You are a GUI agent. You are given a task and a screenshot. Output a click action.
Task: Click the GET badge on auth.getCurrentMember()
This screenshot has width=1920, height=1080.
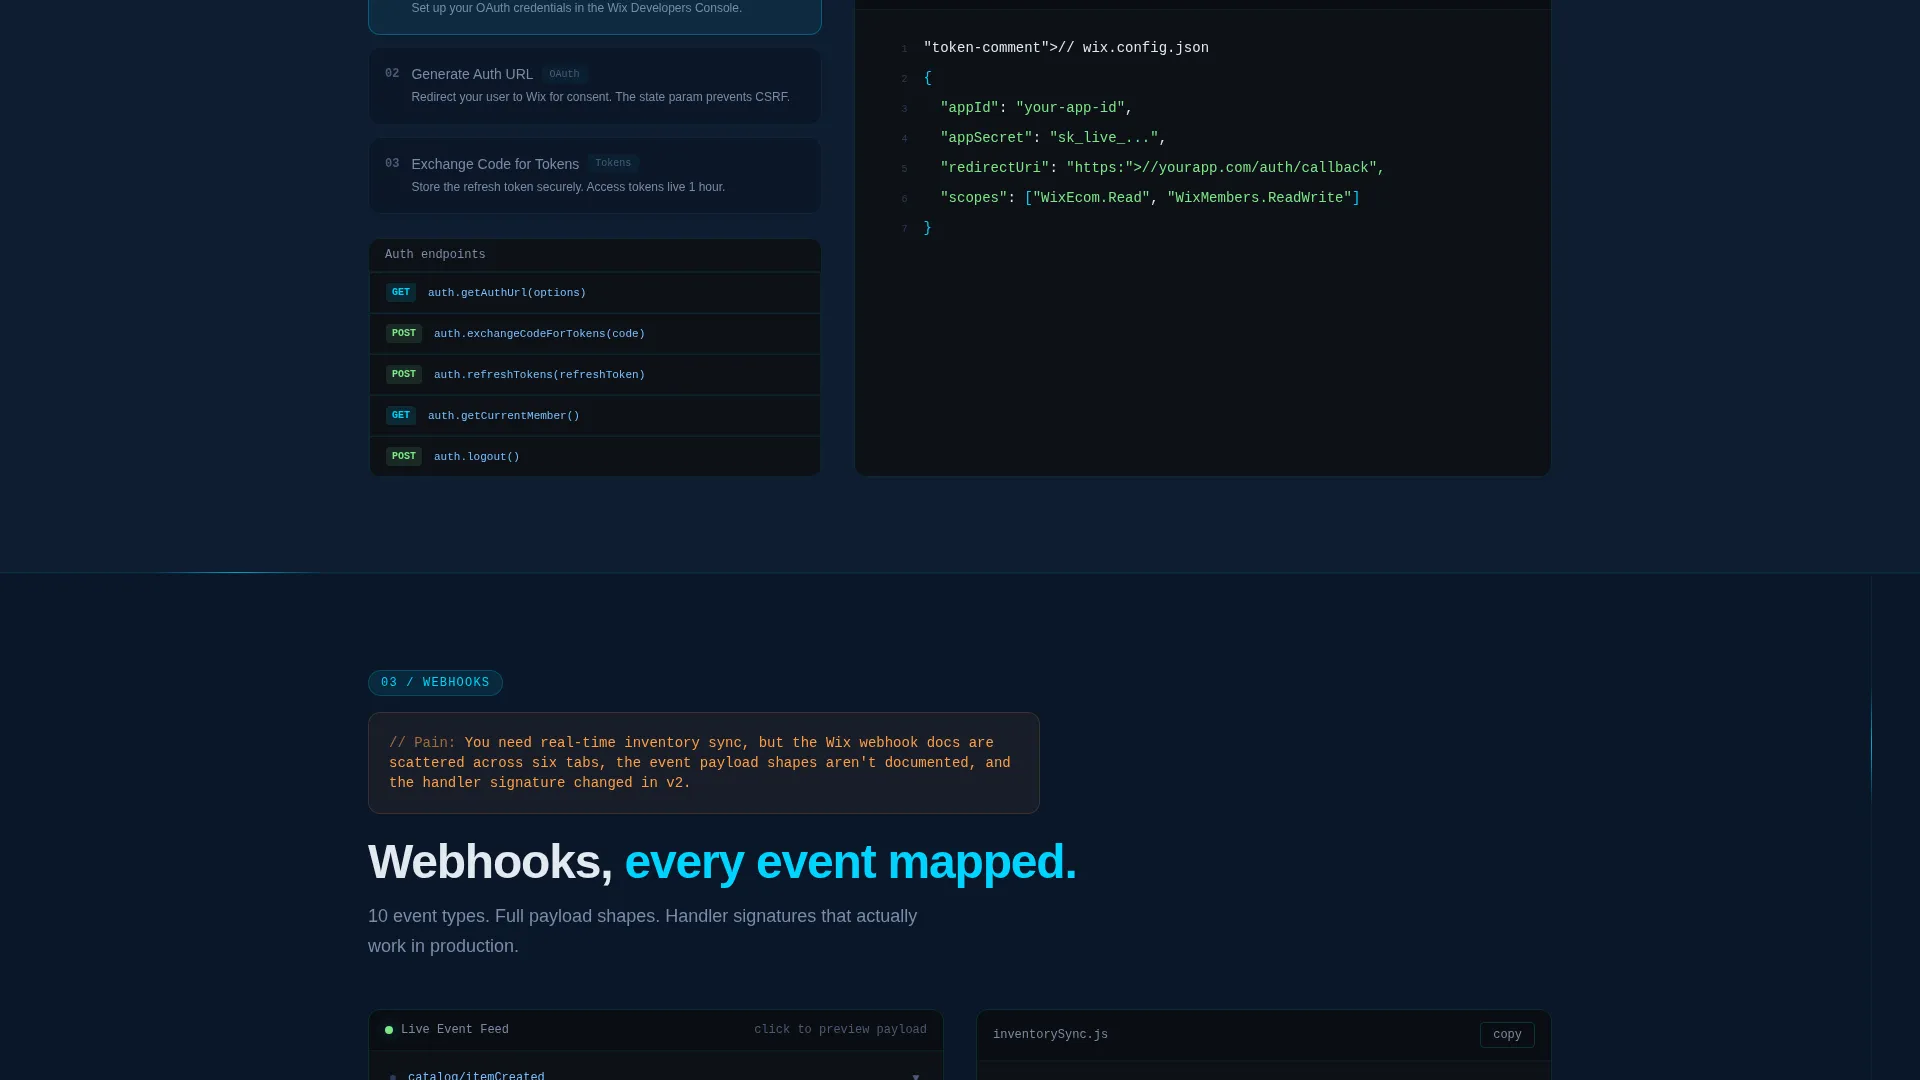click(x=401, y=415)
